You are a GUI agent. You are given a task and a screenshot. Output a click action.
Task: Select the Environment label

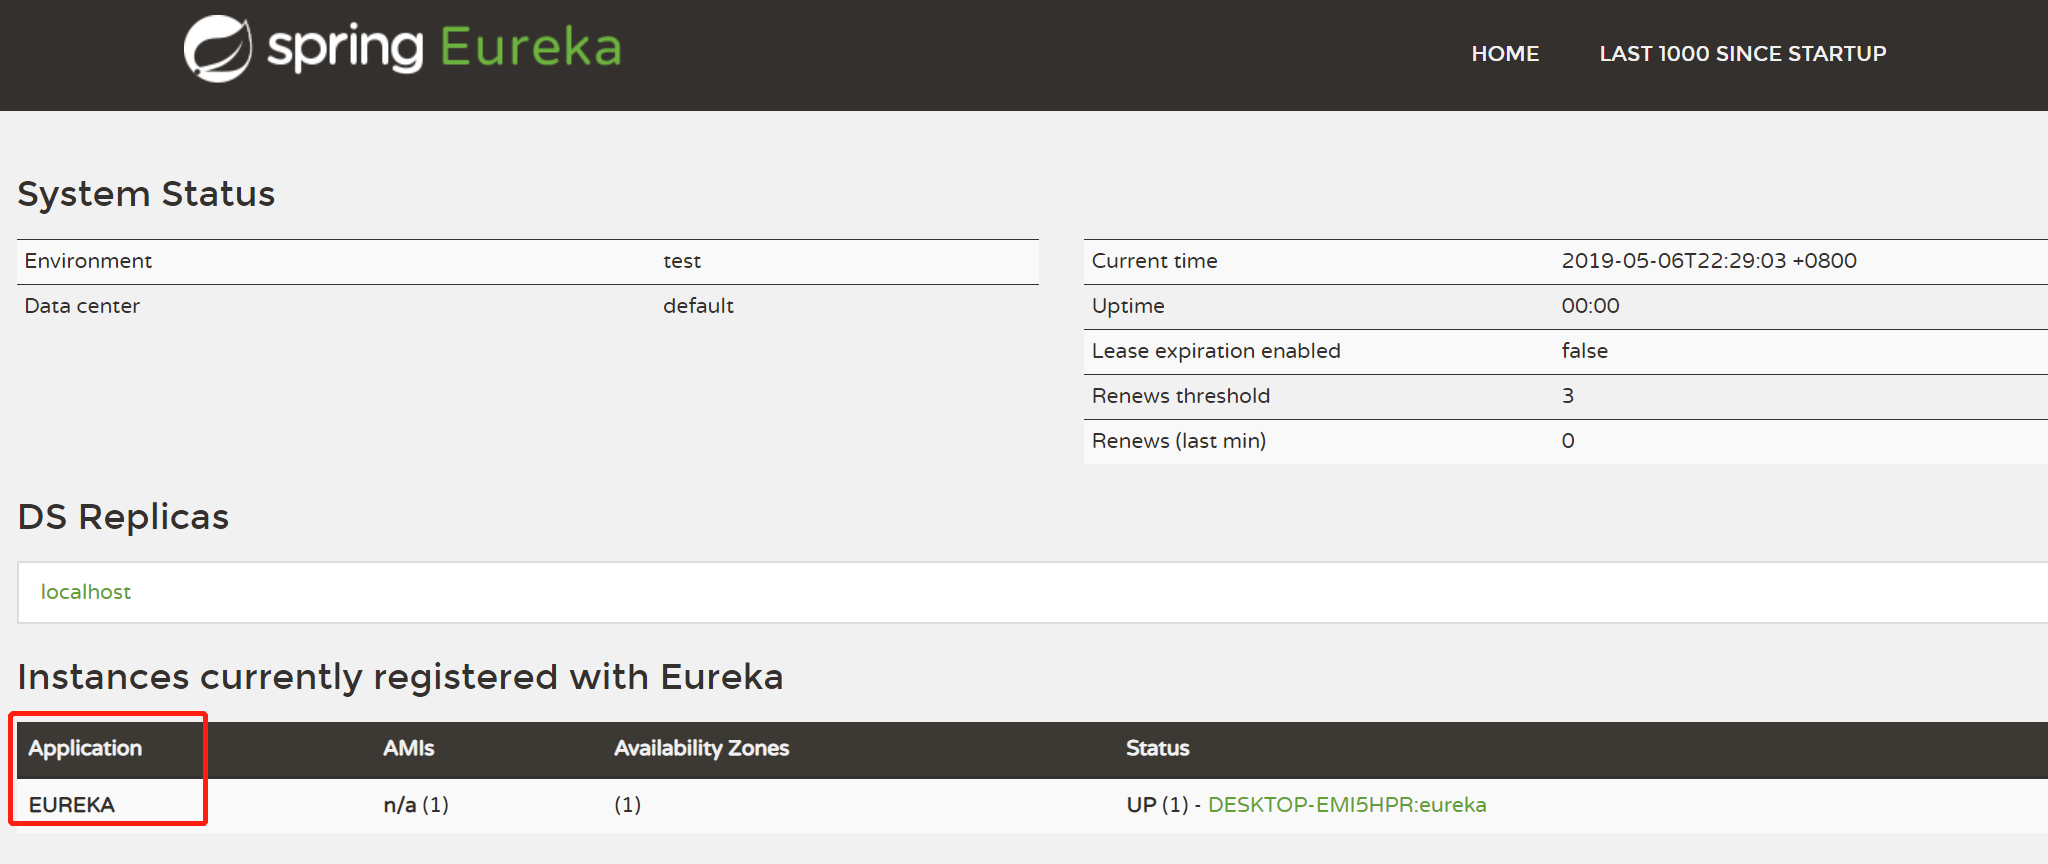(x=88, y=261)
